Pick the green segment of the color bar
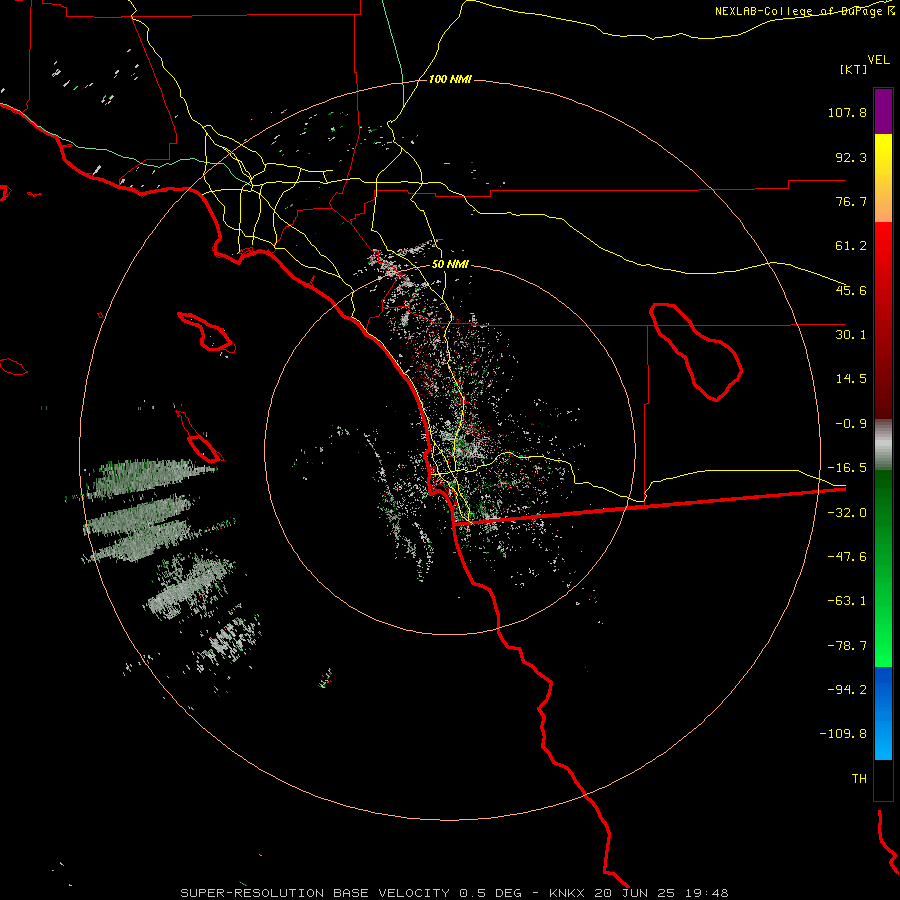Image resolution: width=900 pixels, height=900 pixels. pos(883,568)
